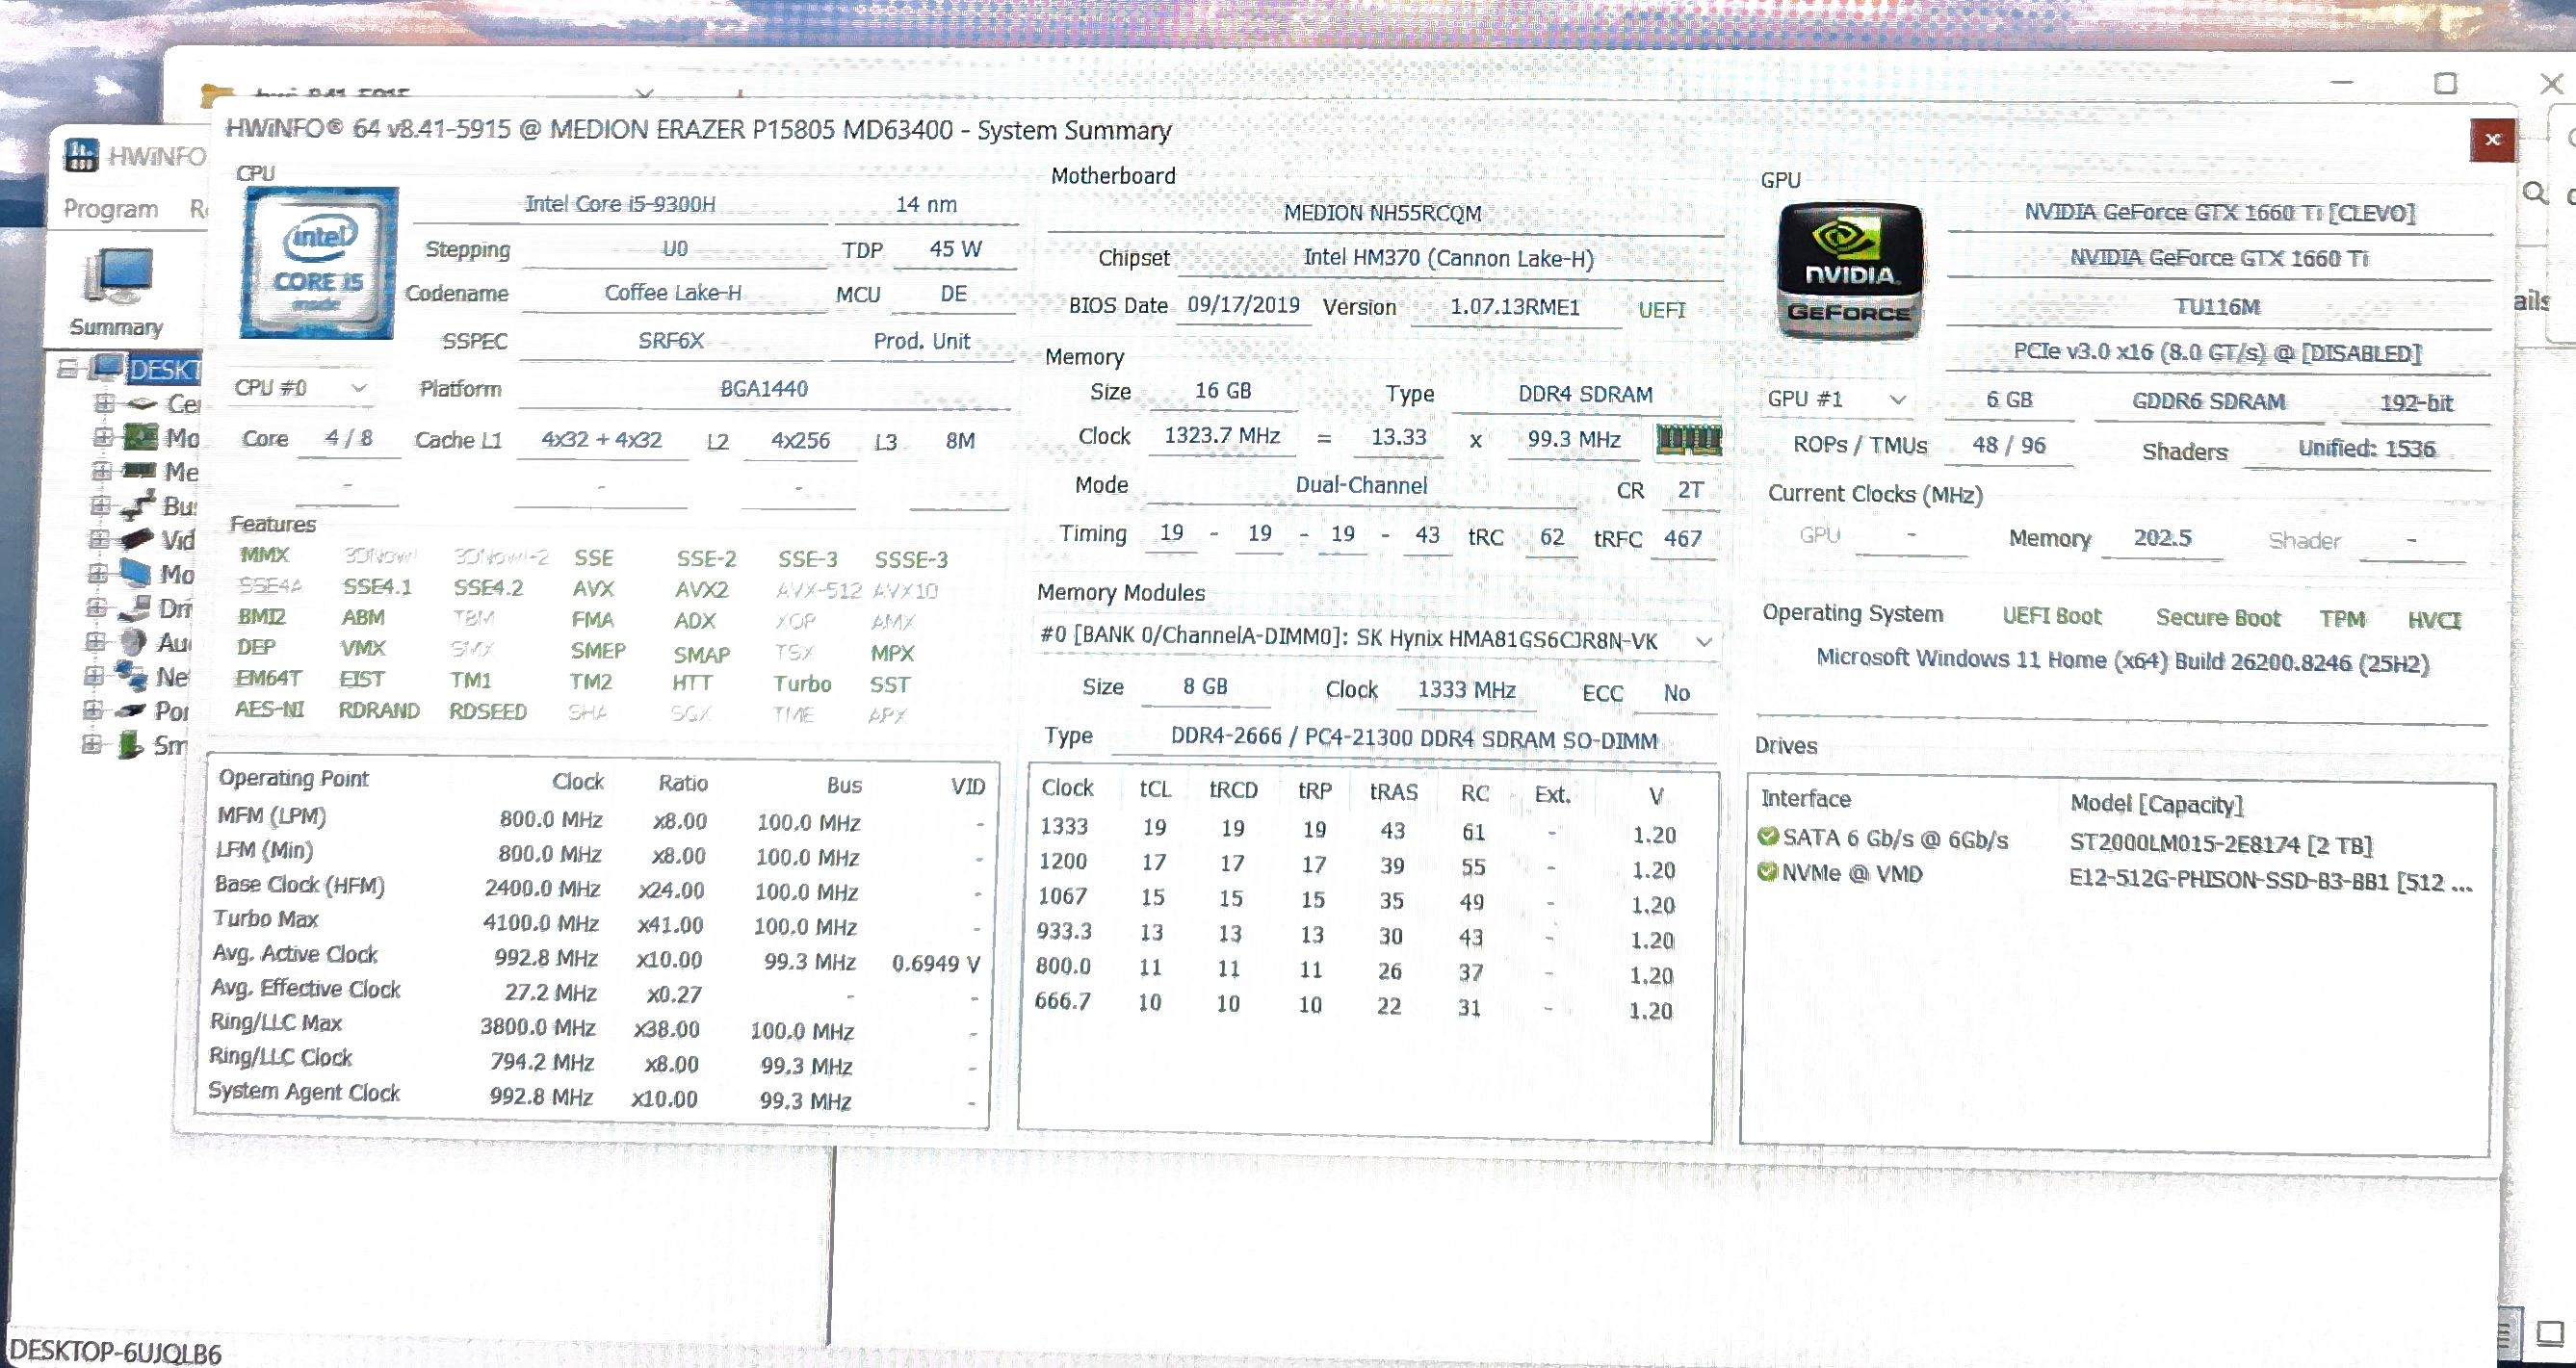Click the chipset 'Intel HM370 (Cannon Lake-H)'

coord(1448,258)
